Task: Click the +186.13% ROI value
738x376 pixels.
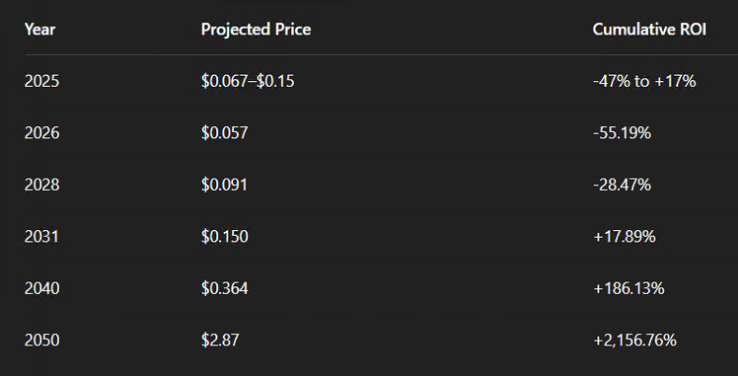Action: [629, 288]
